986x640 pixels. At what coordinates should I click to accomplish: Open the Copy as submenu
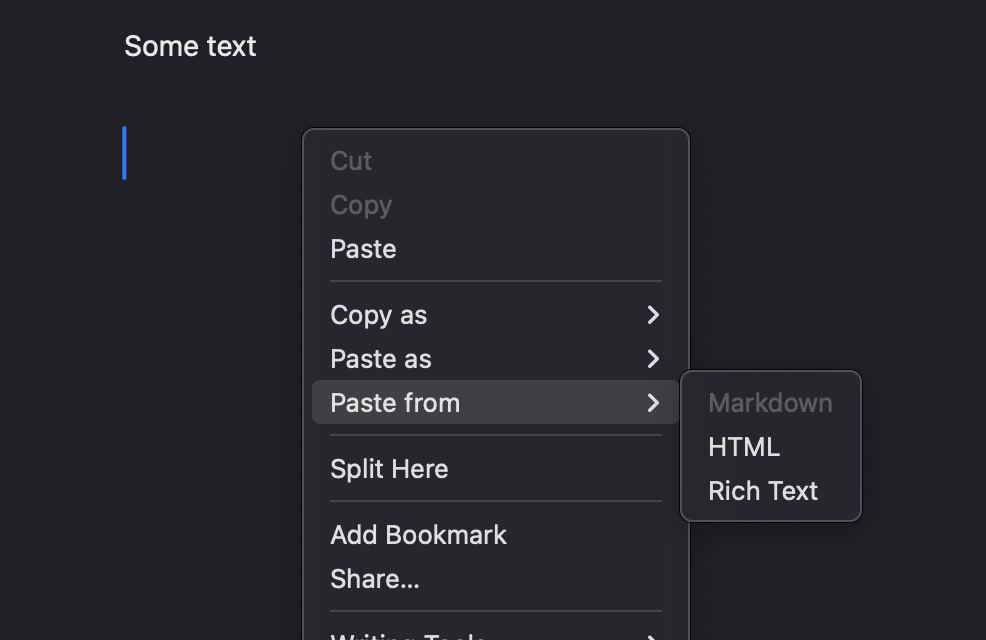(379, 315)
